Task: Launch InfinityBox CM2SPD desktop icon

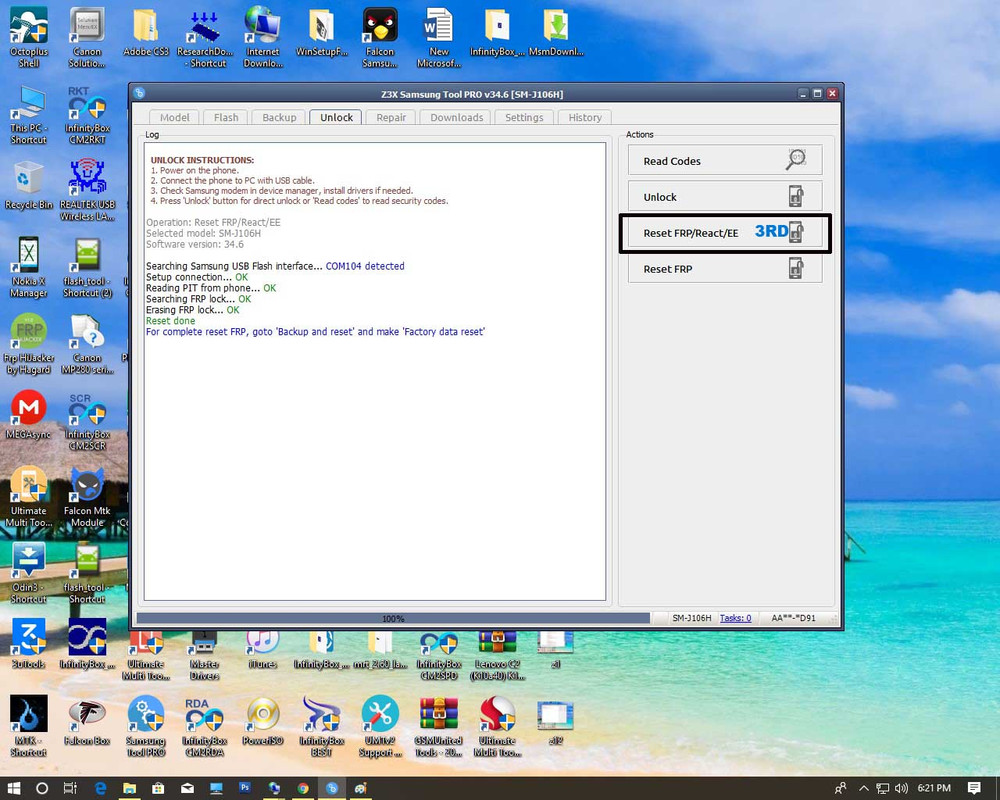Action: (x=439, y=655)
